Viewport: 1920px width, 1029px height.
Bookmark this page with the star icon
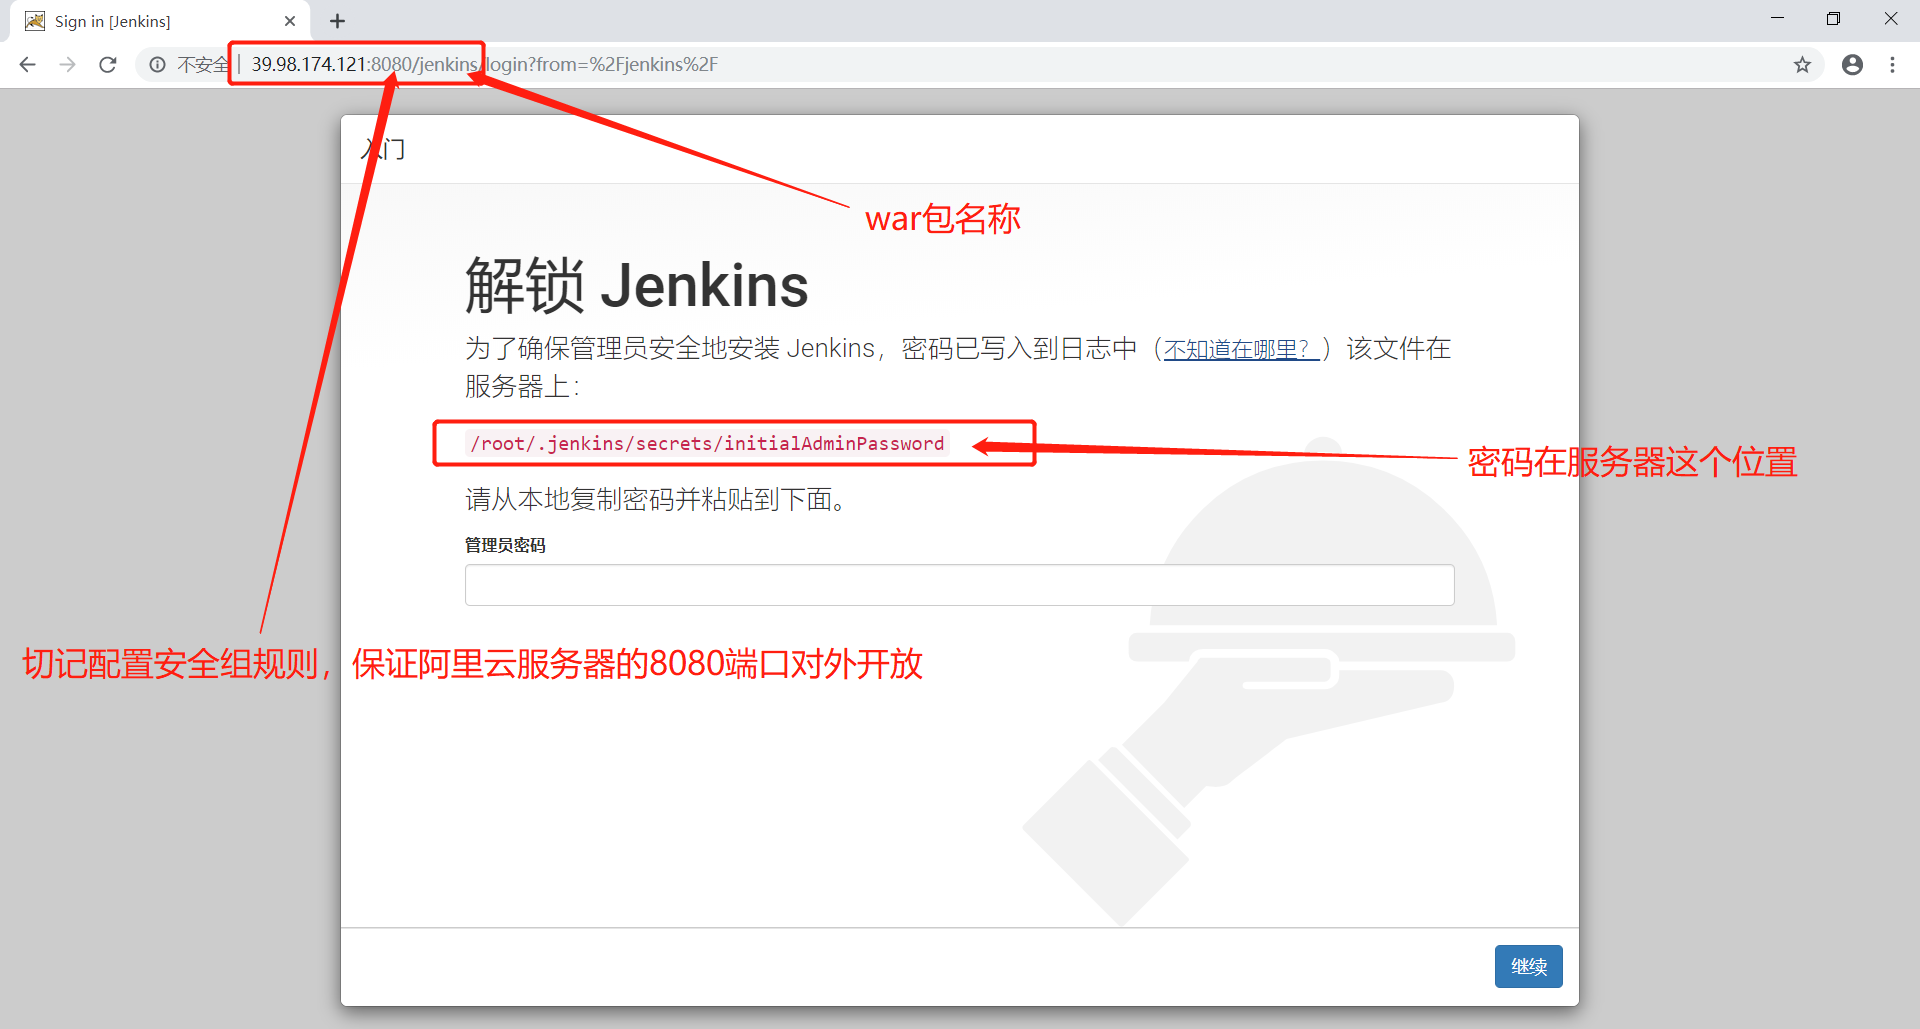[1802, 65]
